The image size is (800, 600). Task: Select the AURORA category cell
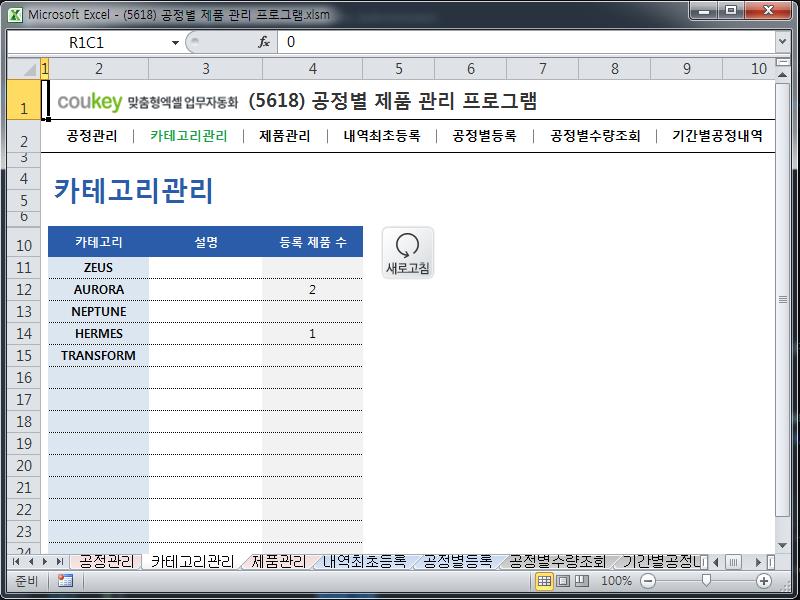pos(98,289)
